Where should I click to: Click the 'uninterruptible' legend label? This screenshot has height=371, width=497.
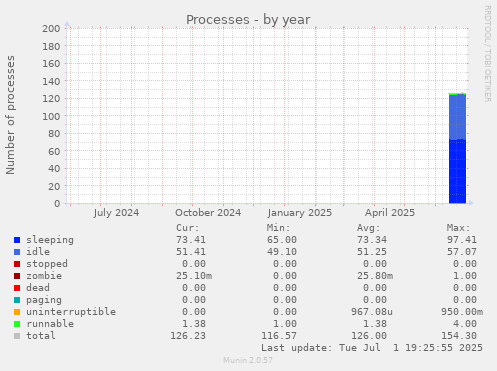[x=71, y=312]
